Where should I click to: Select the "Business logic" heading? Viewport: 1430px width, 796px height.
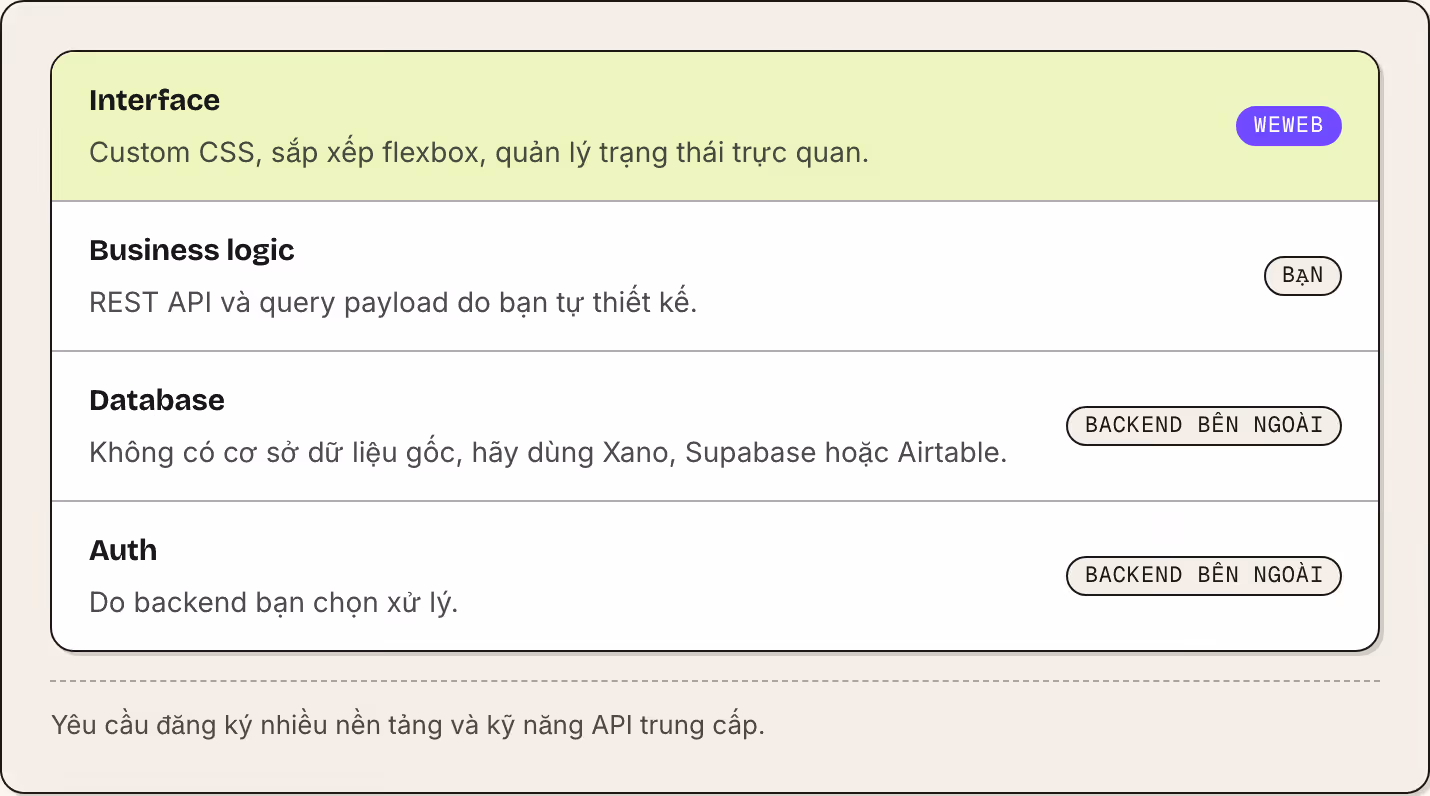pyautogui.click(x=192, y=250)
